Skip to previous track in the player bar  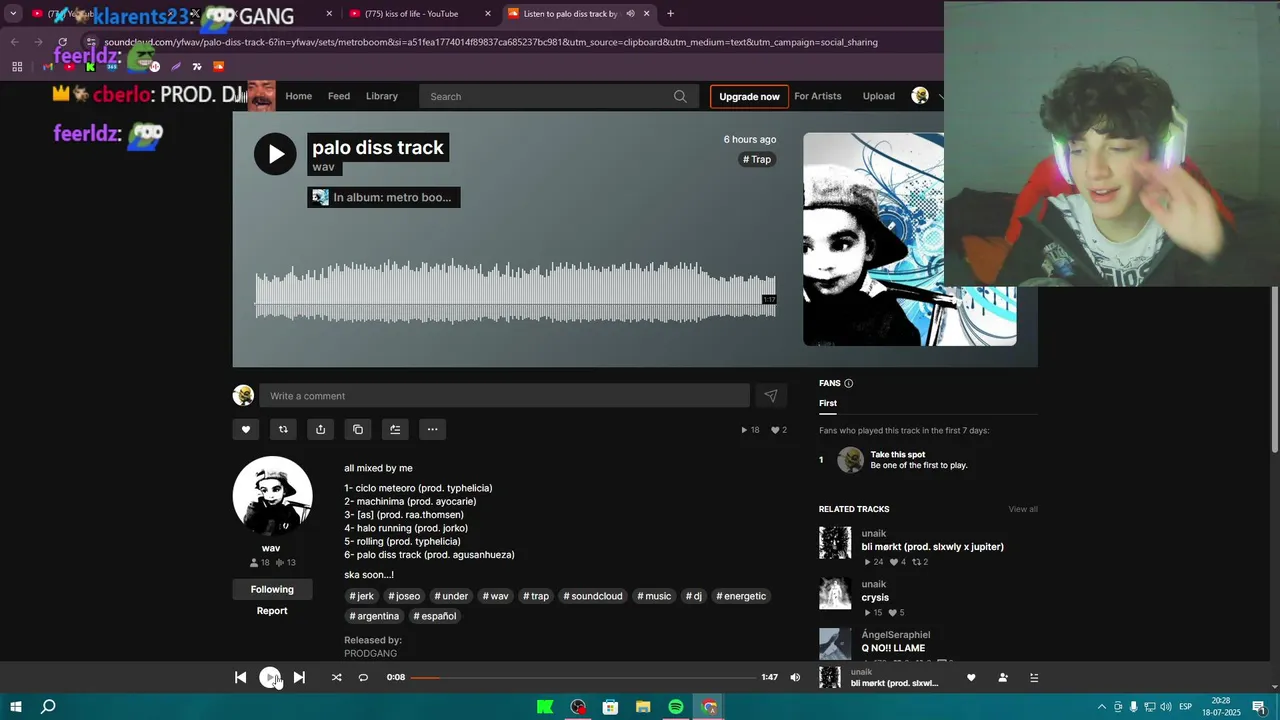pos(241,677)
